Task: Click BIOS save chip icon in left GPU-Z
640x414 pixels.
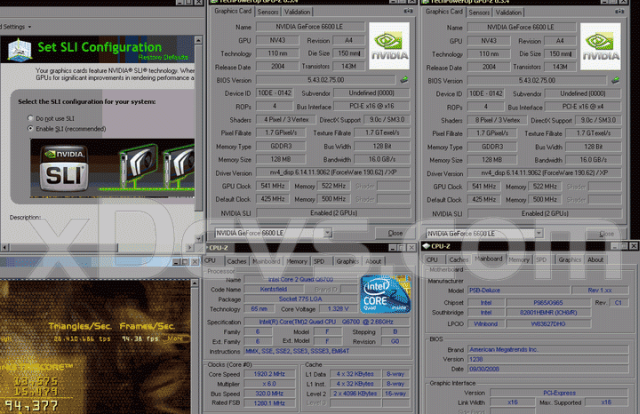Action: coord(404,80)
